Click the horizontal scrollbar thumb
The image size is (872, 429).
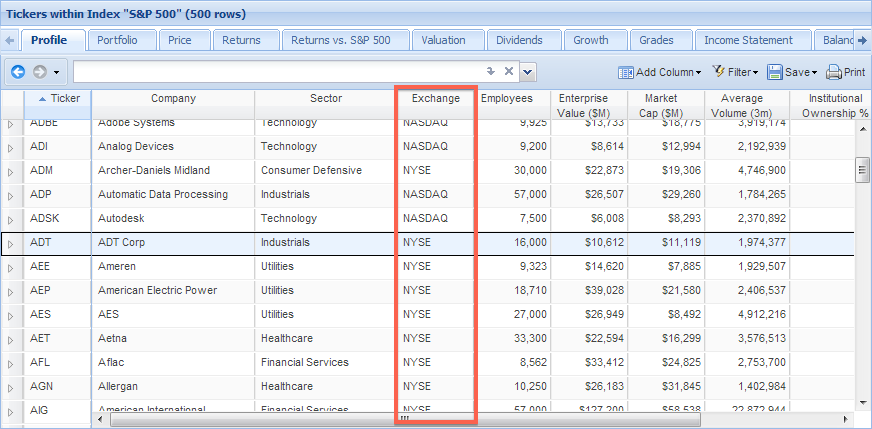pyautogui.click(x=405, y=419)
